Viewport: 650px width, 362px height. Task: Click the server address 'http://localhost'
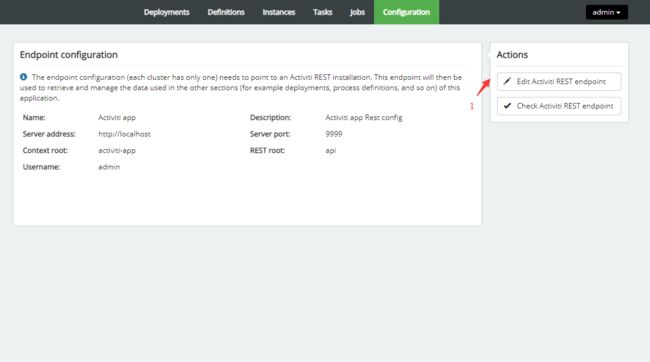tap(124, 134)
